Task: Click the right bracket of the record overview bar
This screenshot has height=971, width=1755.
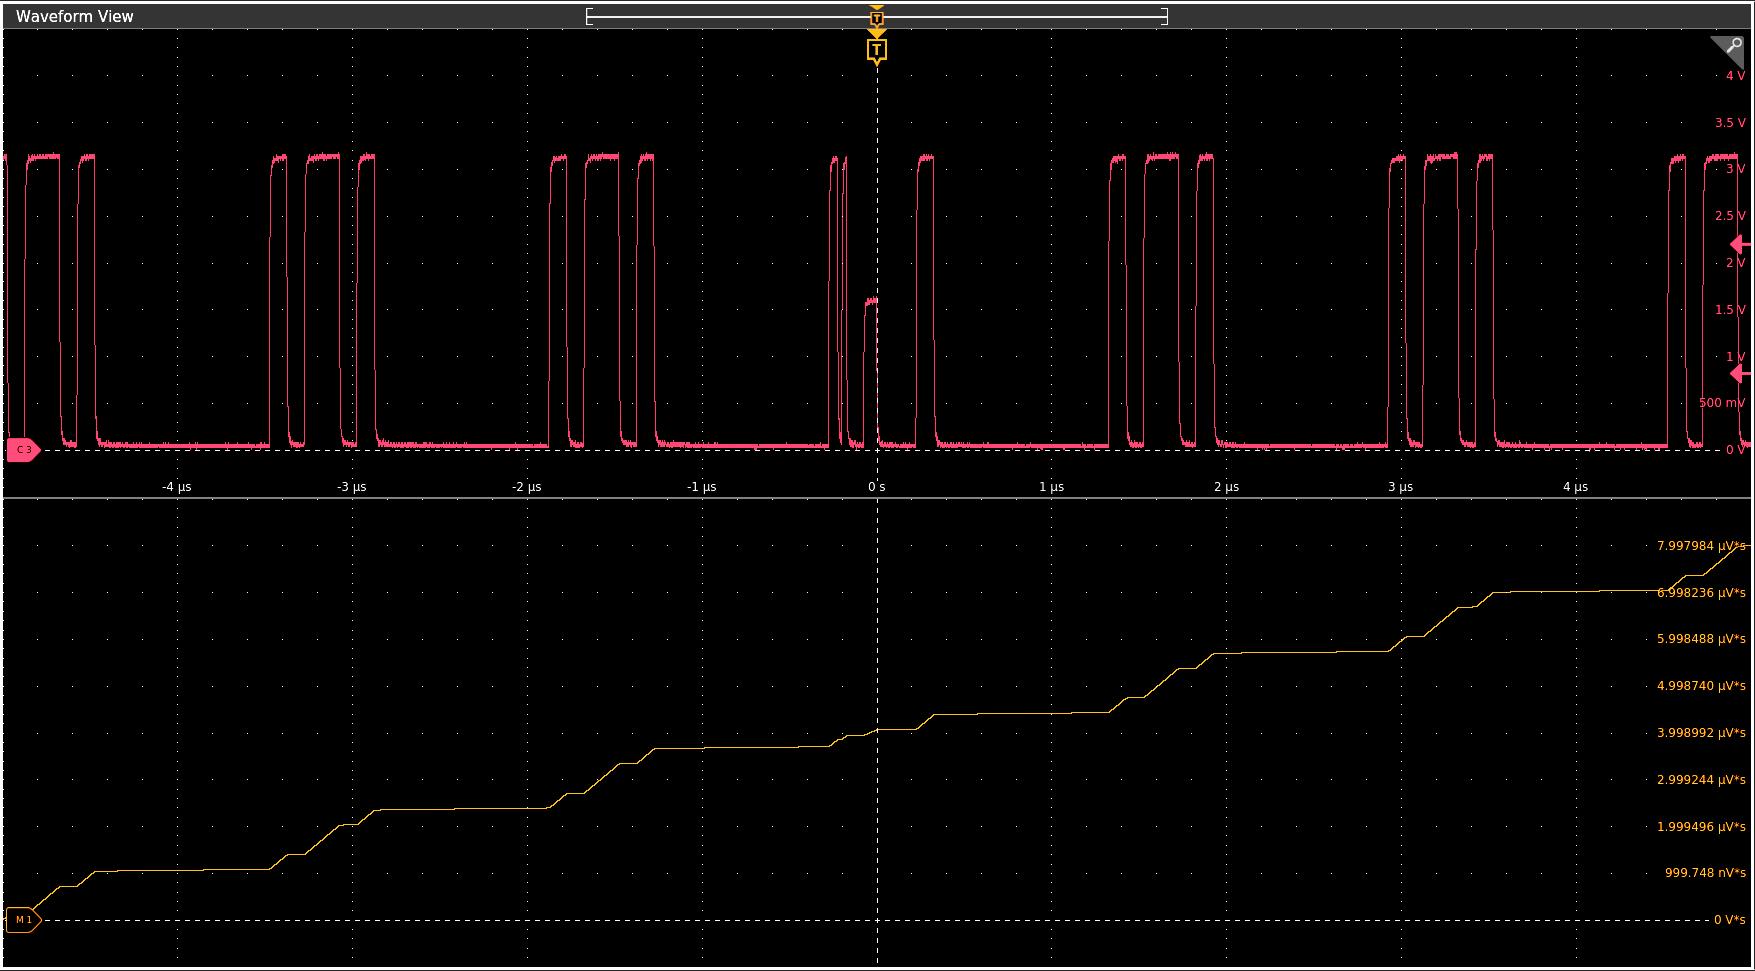Action: 1164,16
